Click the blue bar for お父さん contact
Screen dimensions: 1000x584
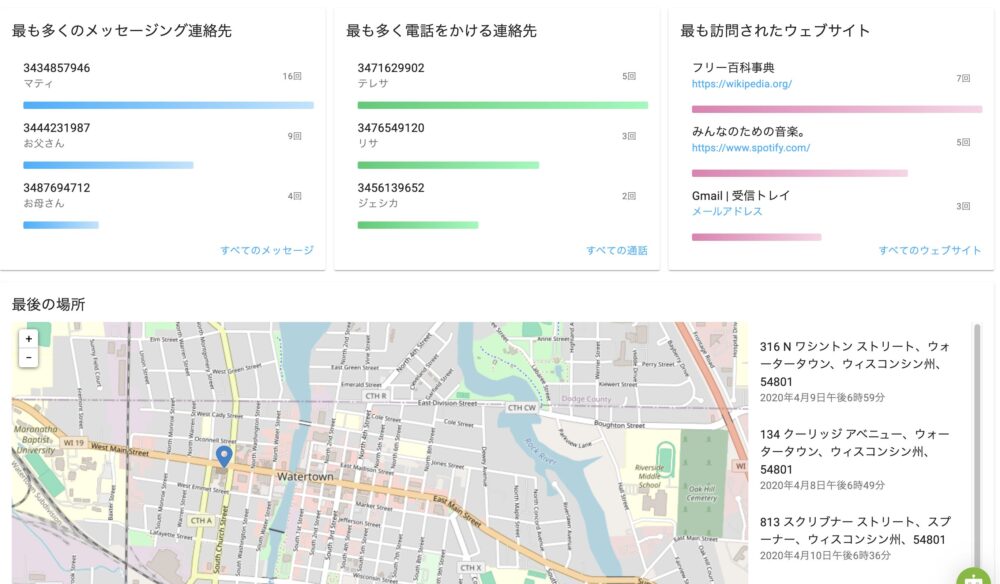(x=108, y=165)
